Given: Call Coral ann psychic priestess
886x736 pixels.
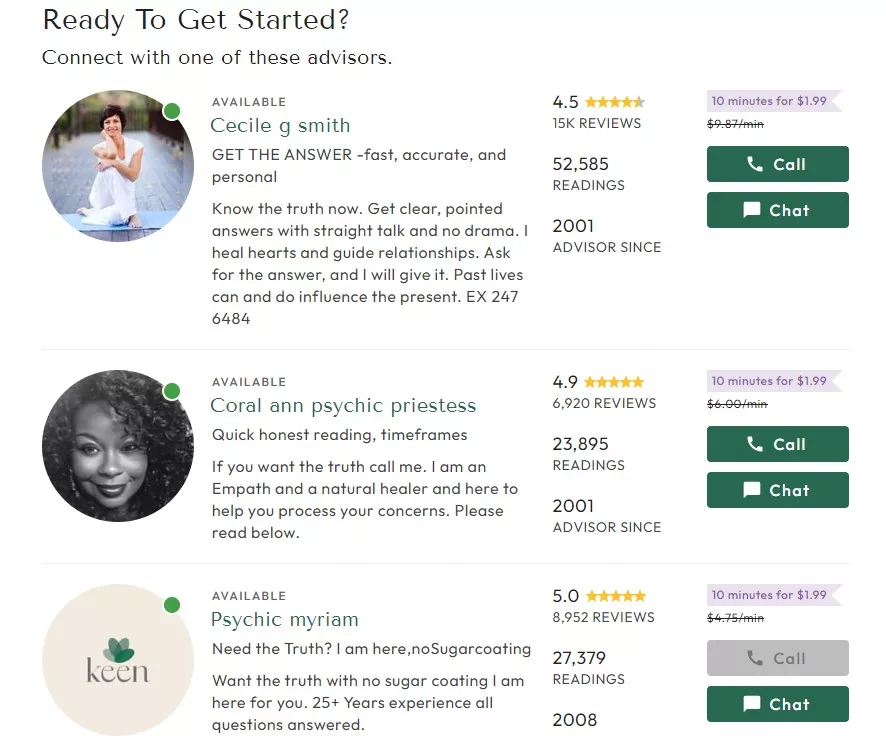Looking at the screenshot, I should click(x=777, y=444).
